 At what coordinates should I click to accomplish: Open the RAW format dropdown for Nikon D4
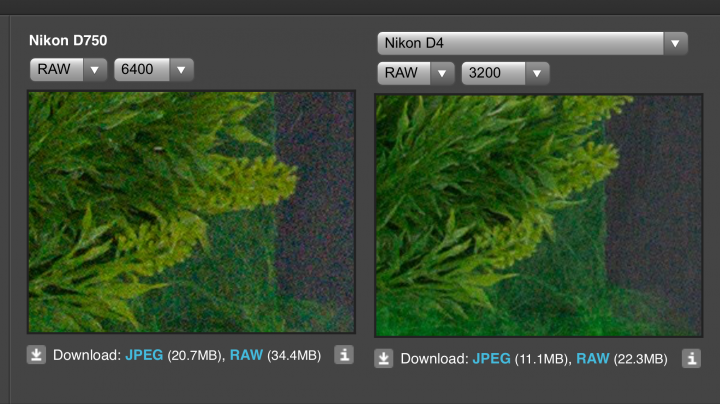click(416, 73)
